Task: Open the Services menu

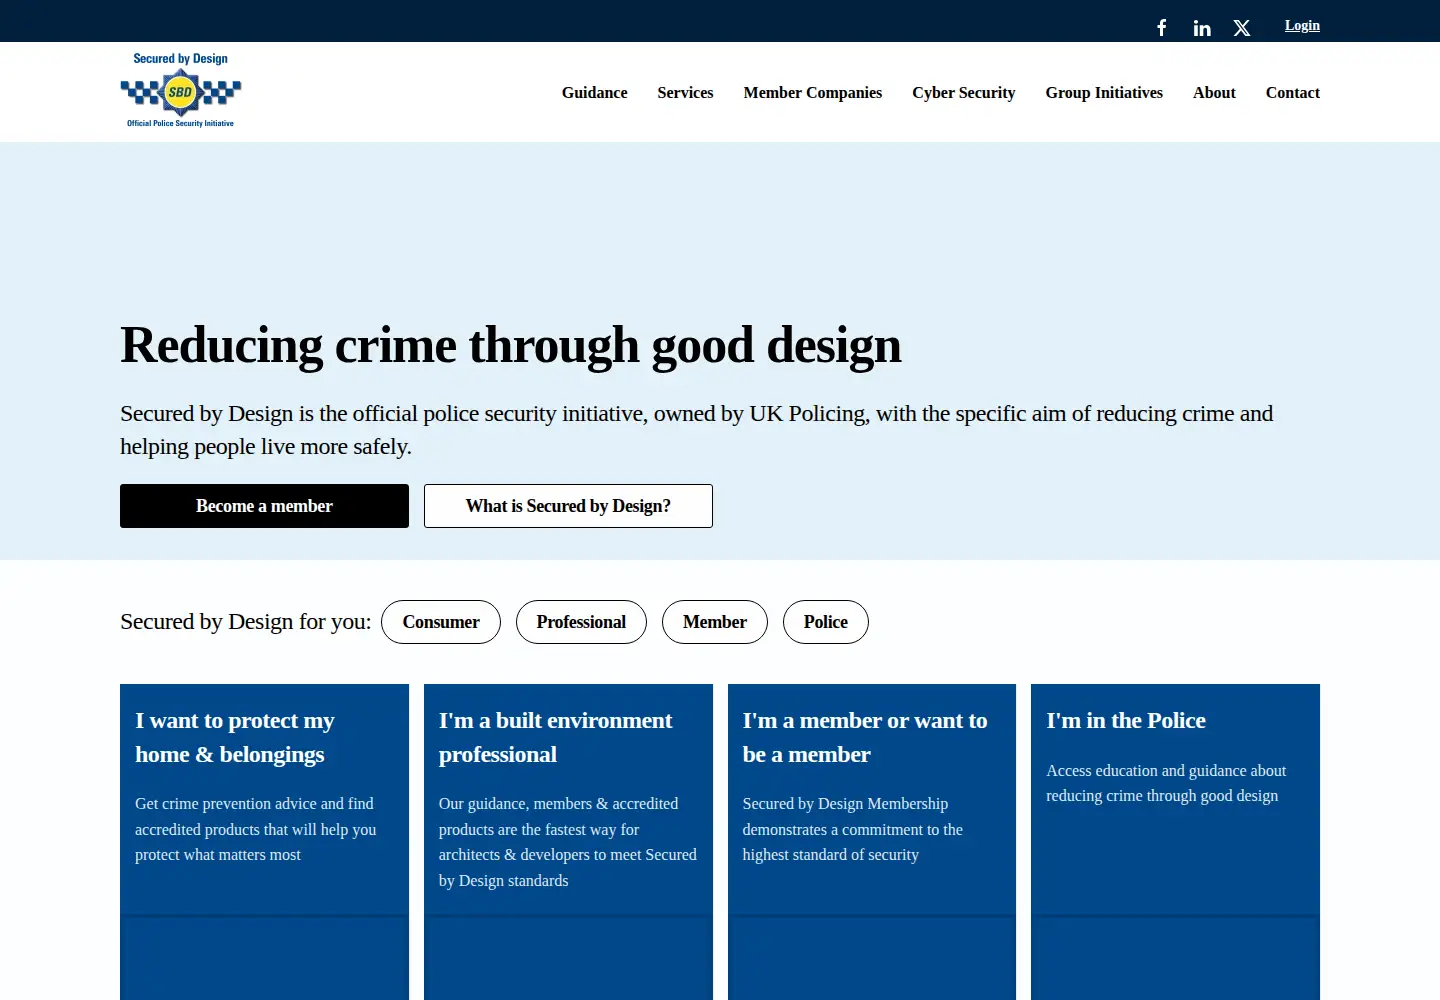Action: click(x=685, y=92)
